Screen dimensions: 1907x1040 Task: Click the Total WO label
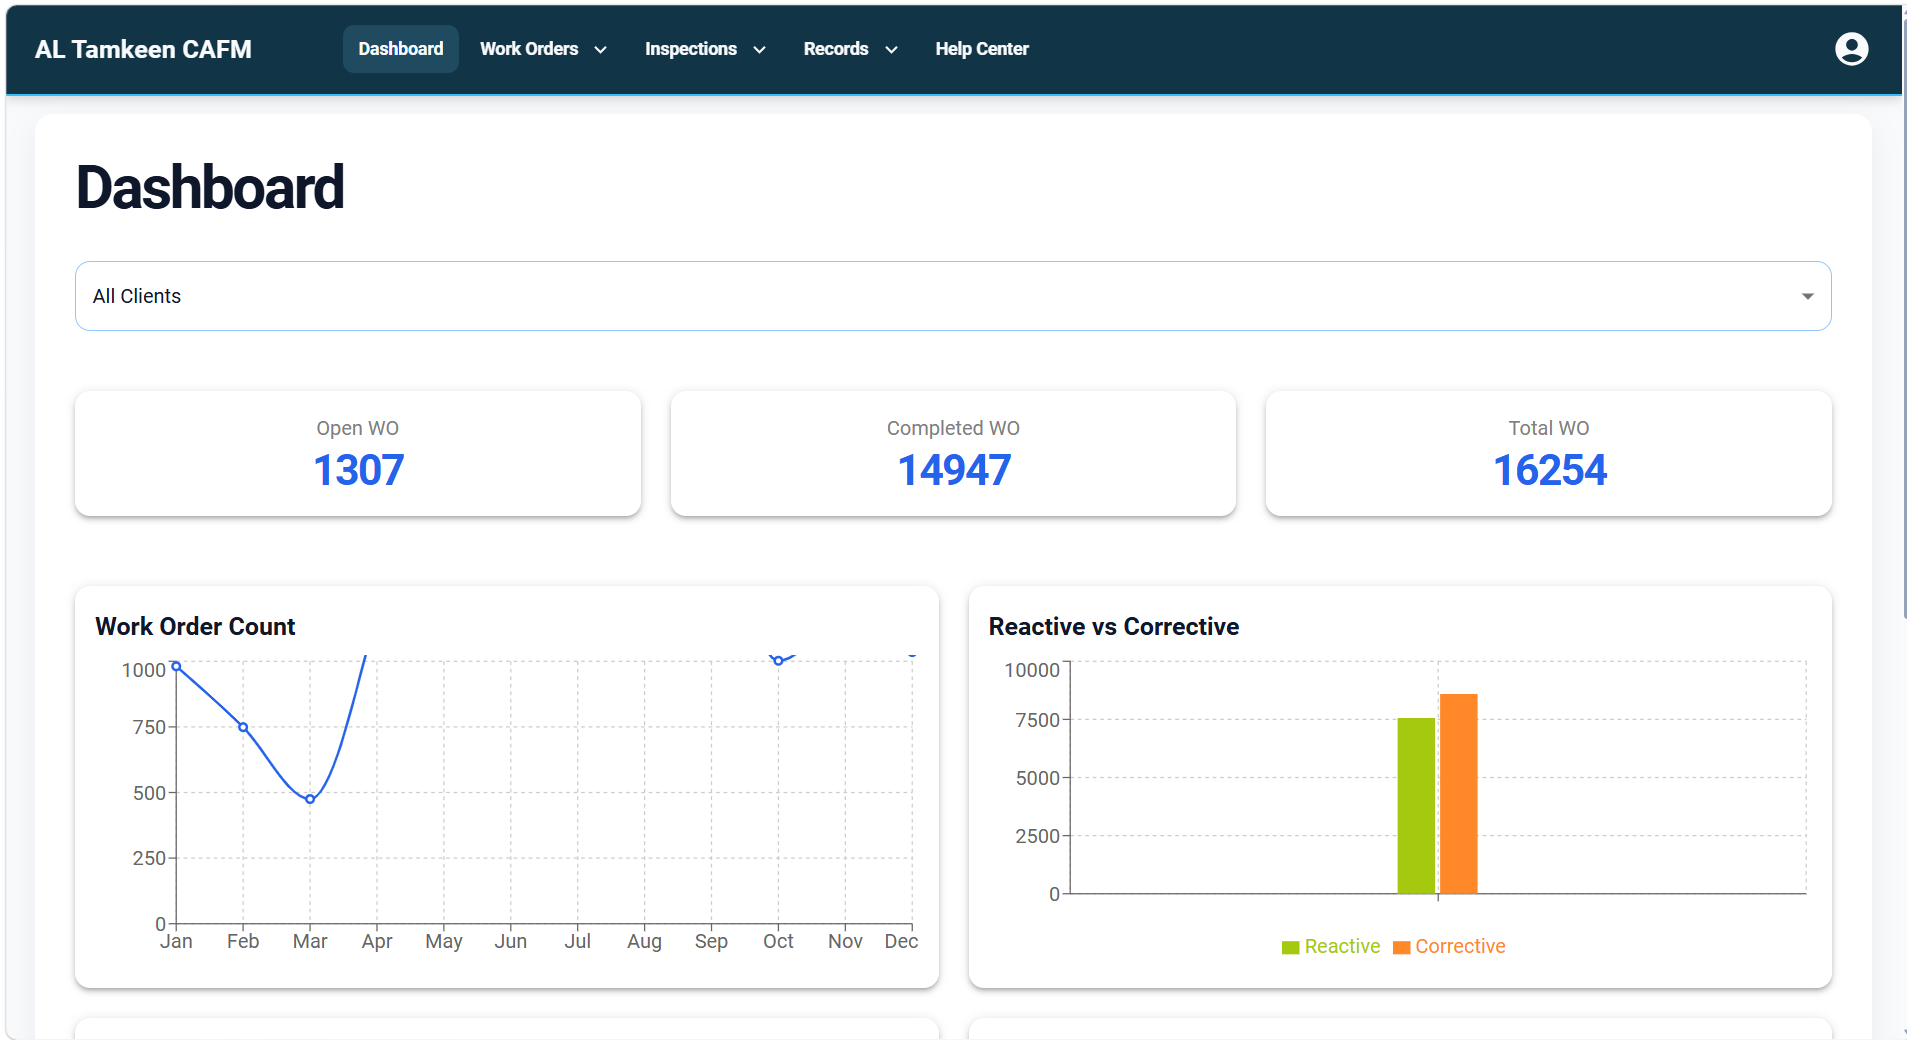pos(1549,428)
